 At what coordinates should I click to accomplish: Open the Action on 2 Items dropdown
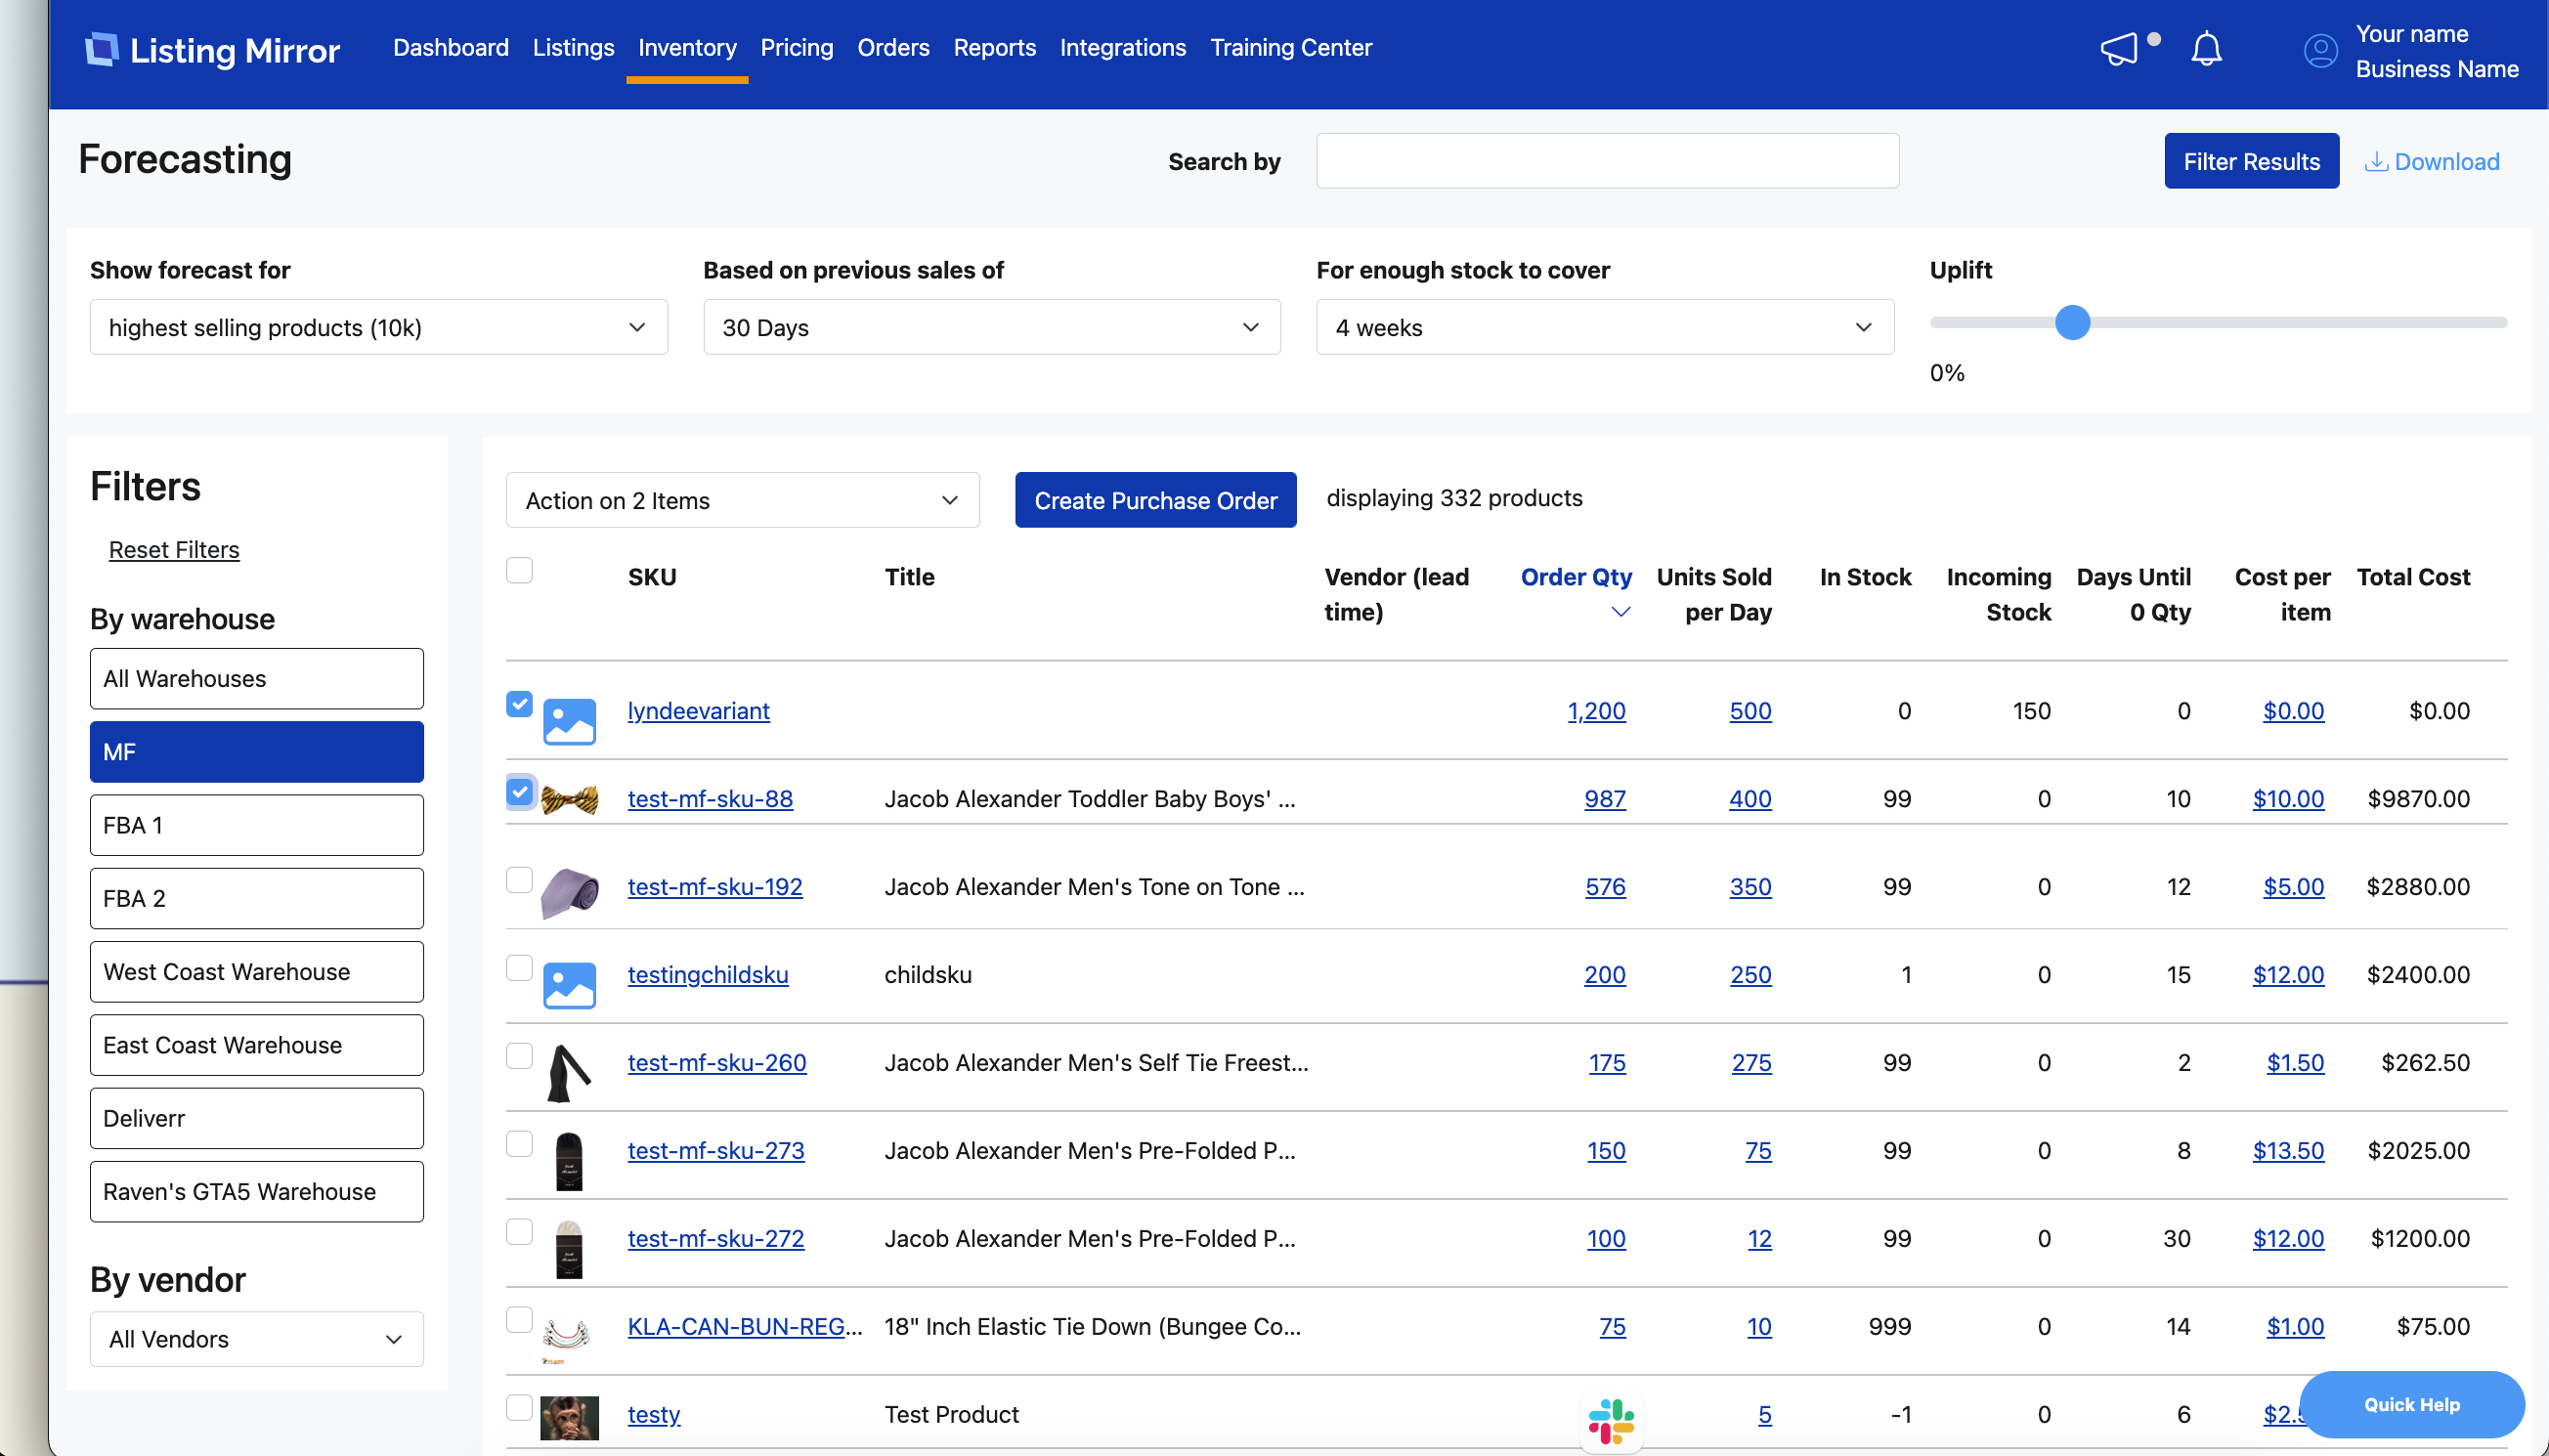pos(742,500)
